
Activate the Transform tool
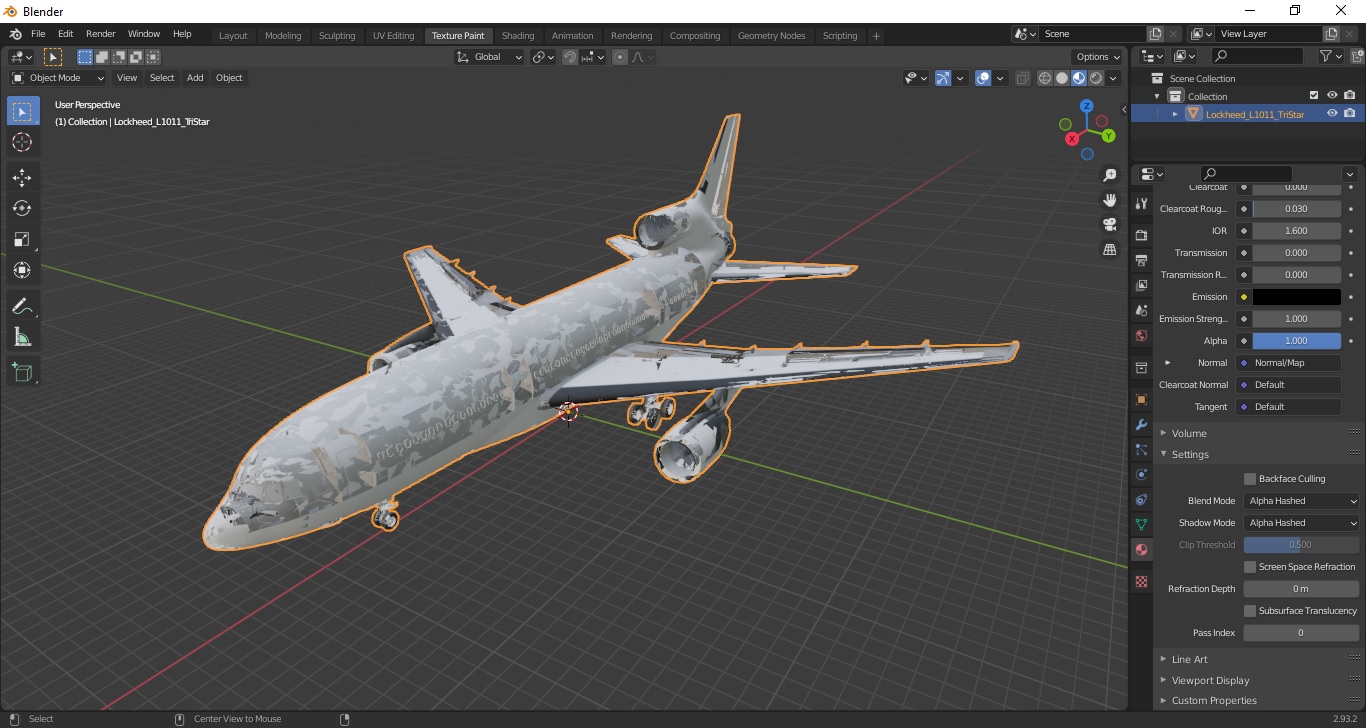[x=22, y=270]
